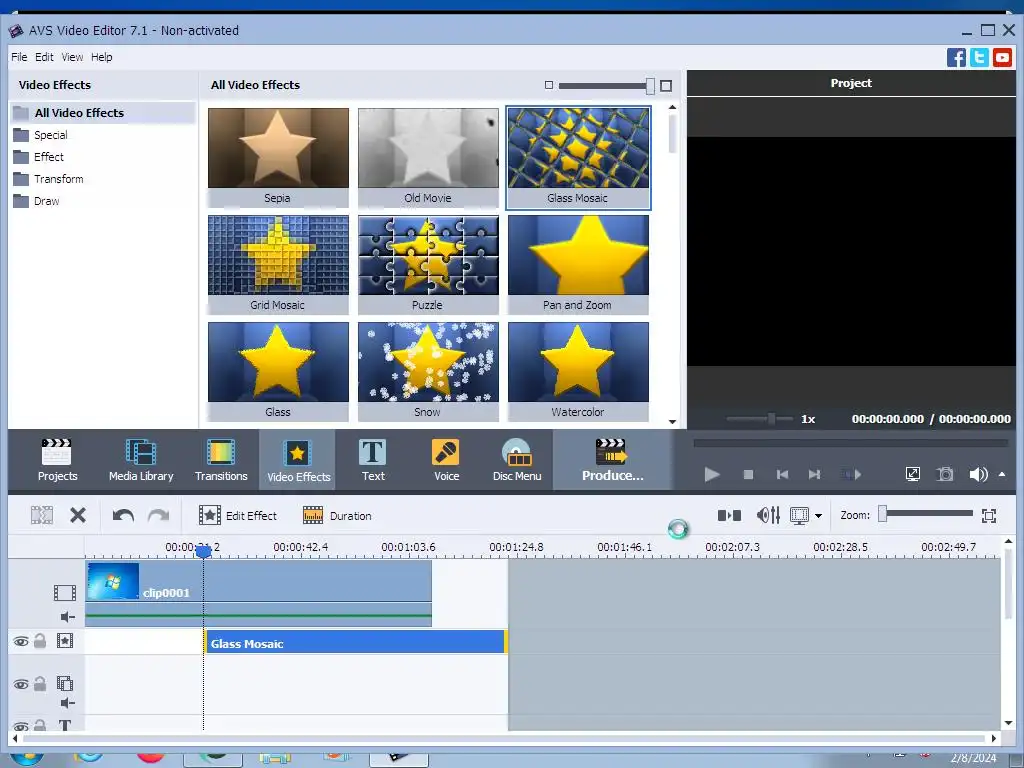Viewport: 1024px width, 768px height.
Task: Click the Redo arrow
Action: click(x=158, y=516)
